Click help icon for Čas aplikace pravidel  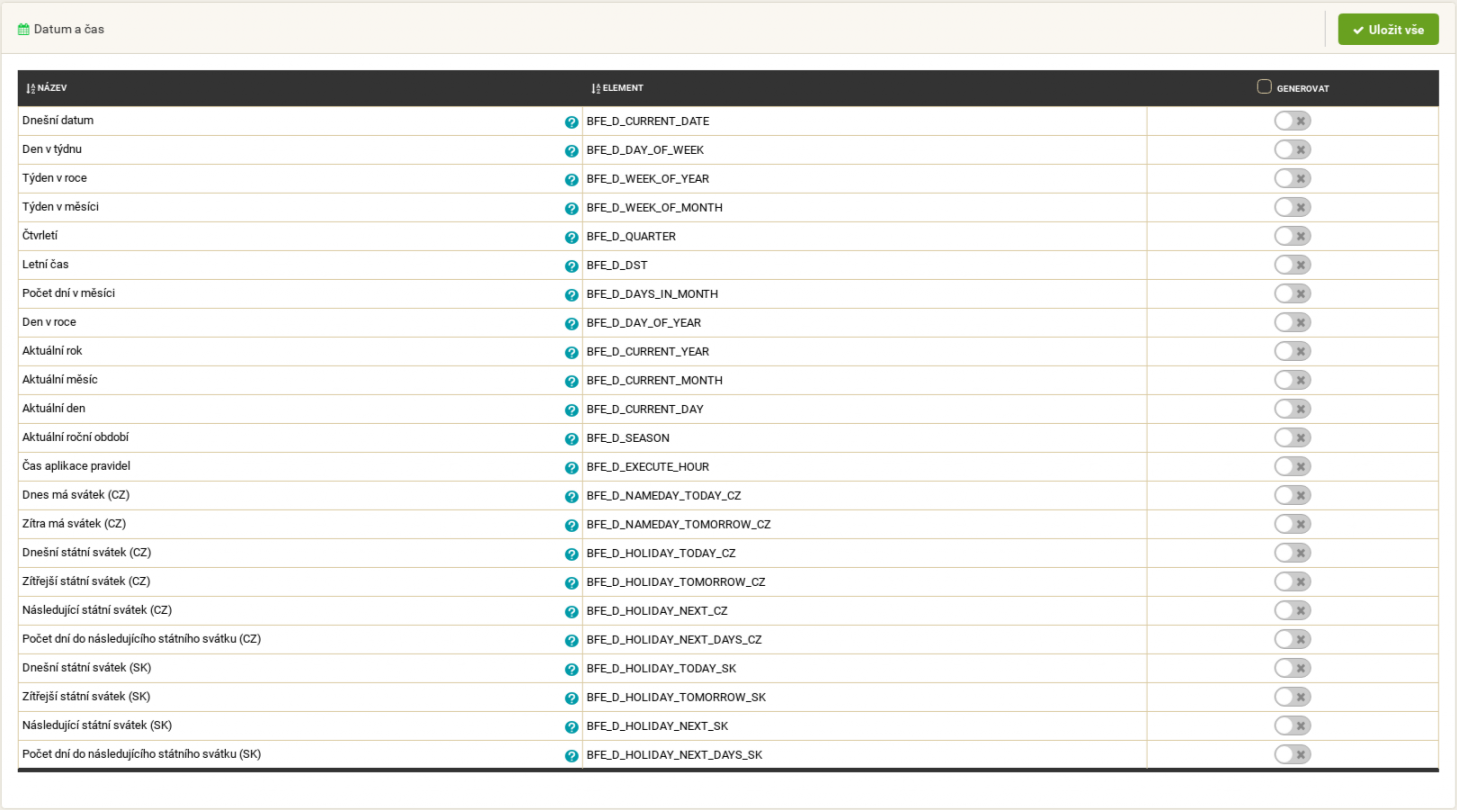[572, 468]
